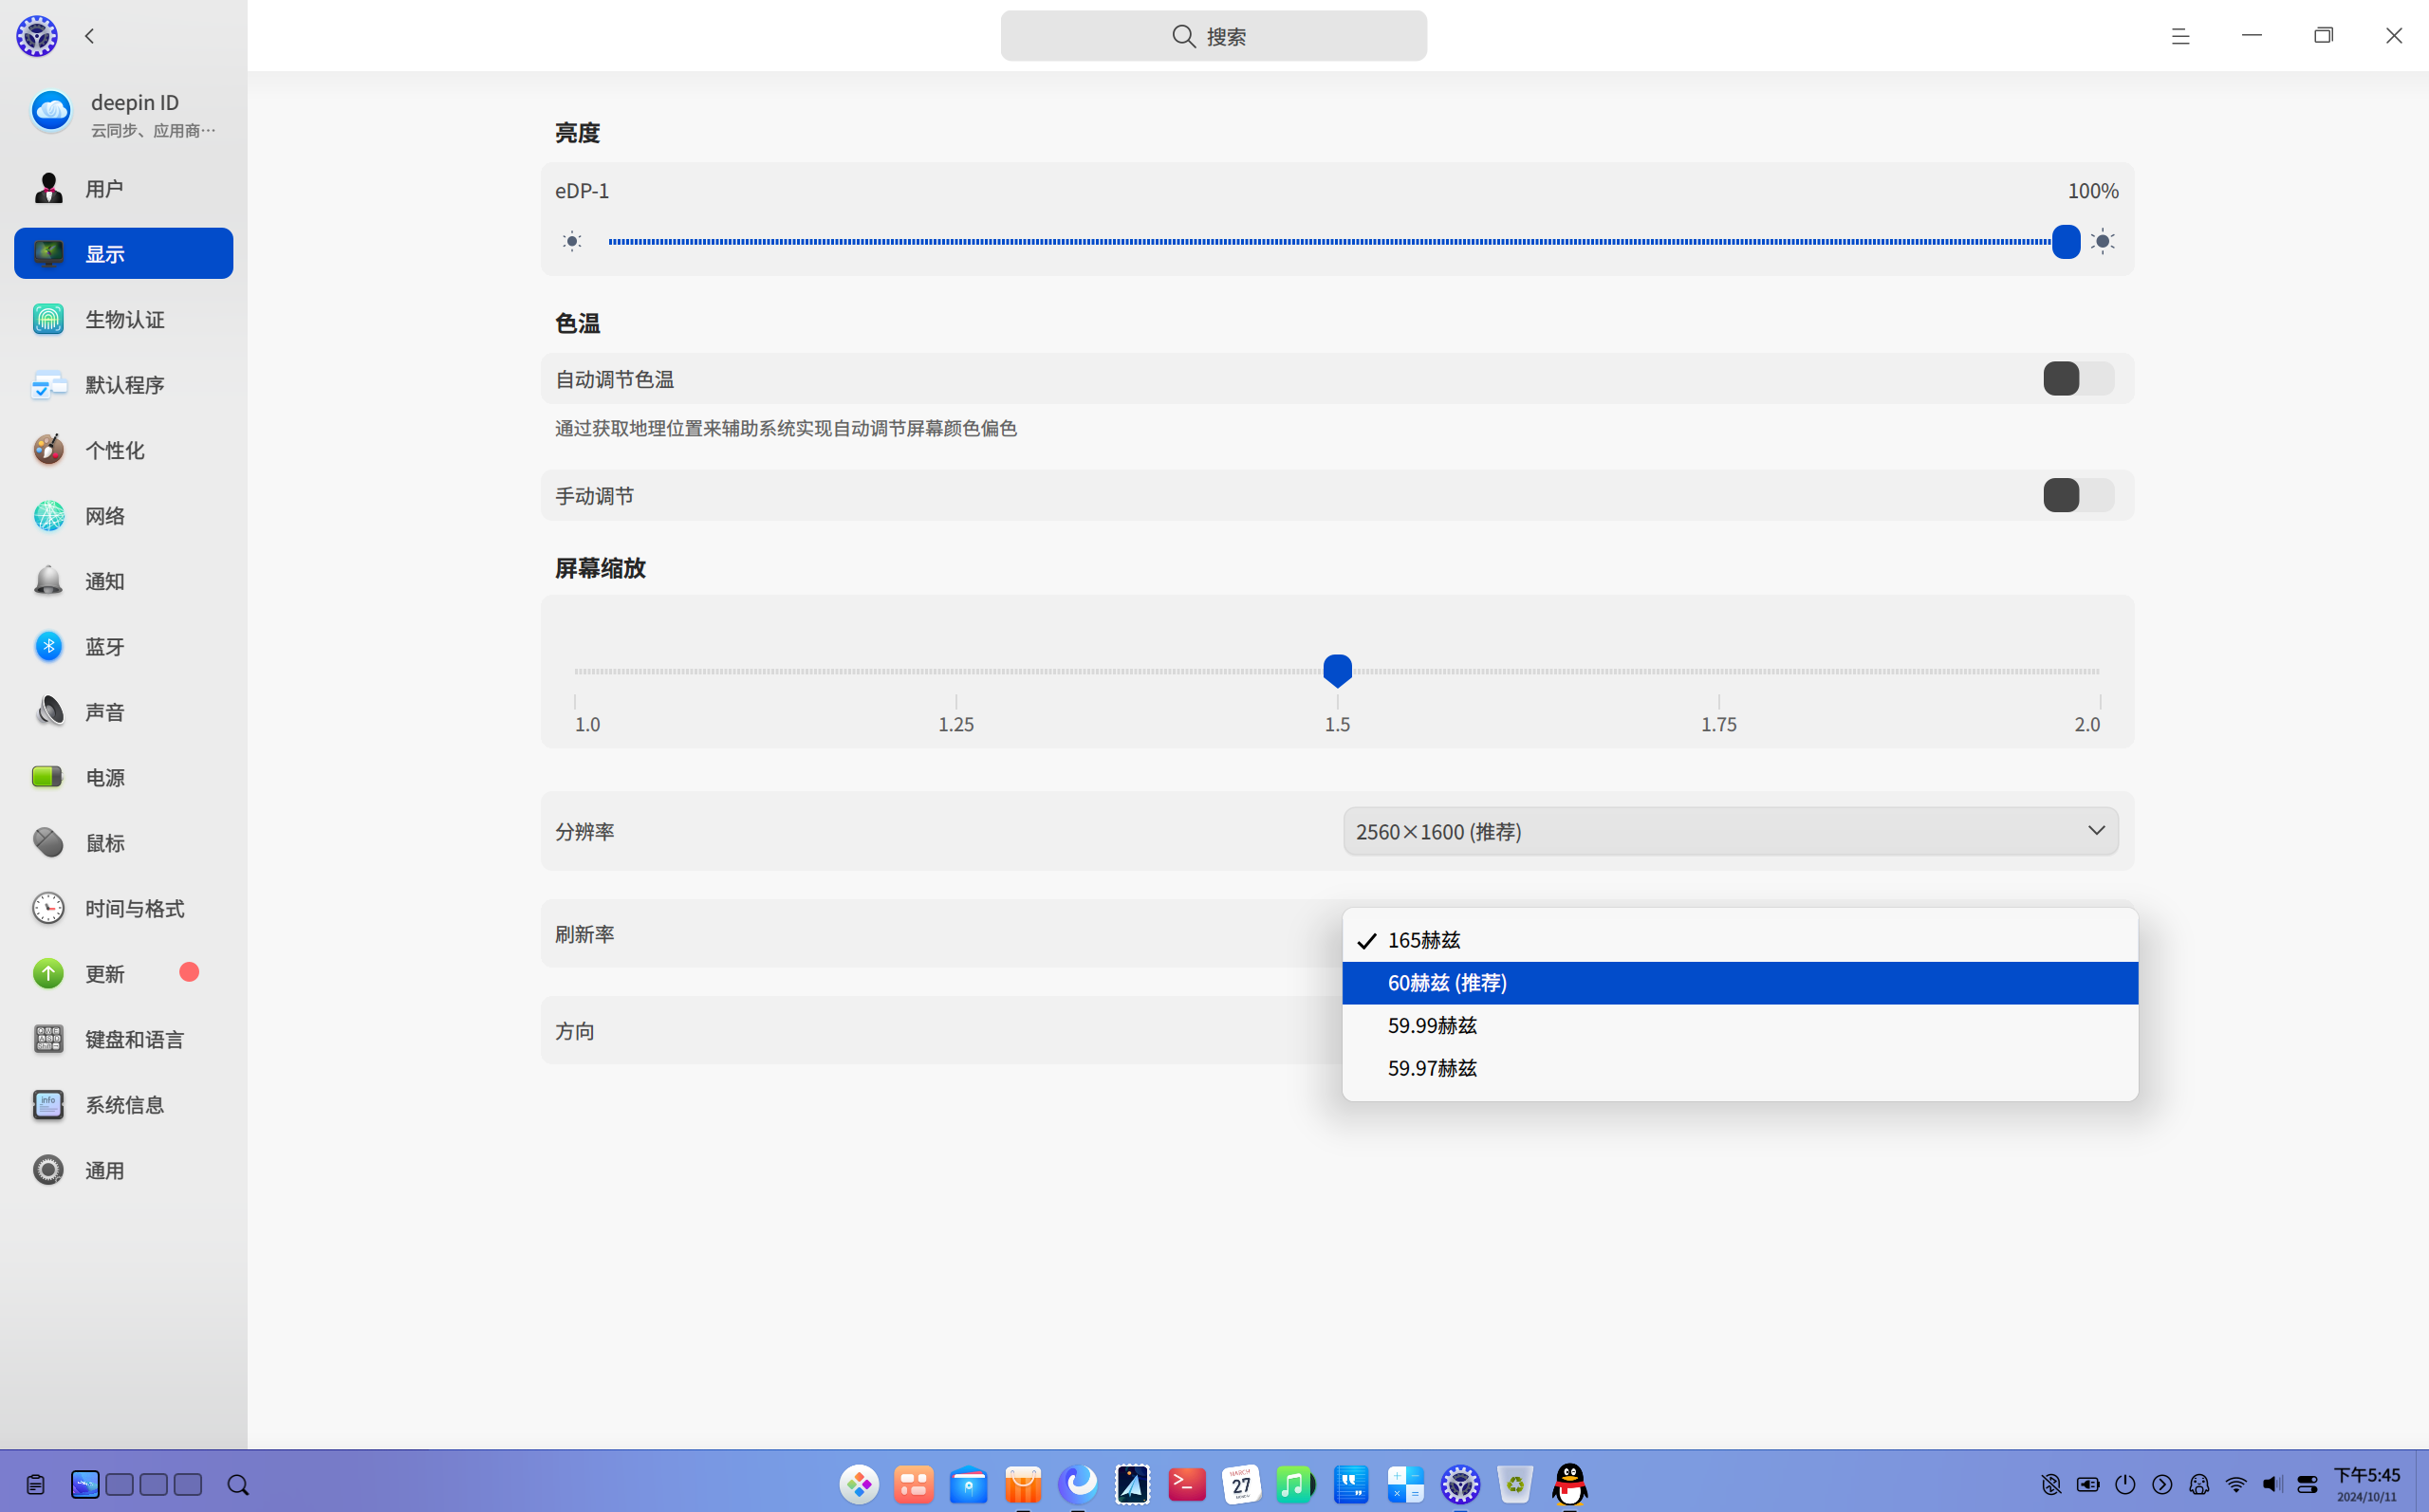
Task: Open the hamburger main menu
Action: (x=2180, y=36)
